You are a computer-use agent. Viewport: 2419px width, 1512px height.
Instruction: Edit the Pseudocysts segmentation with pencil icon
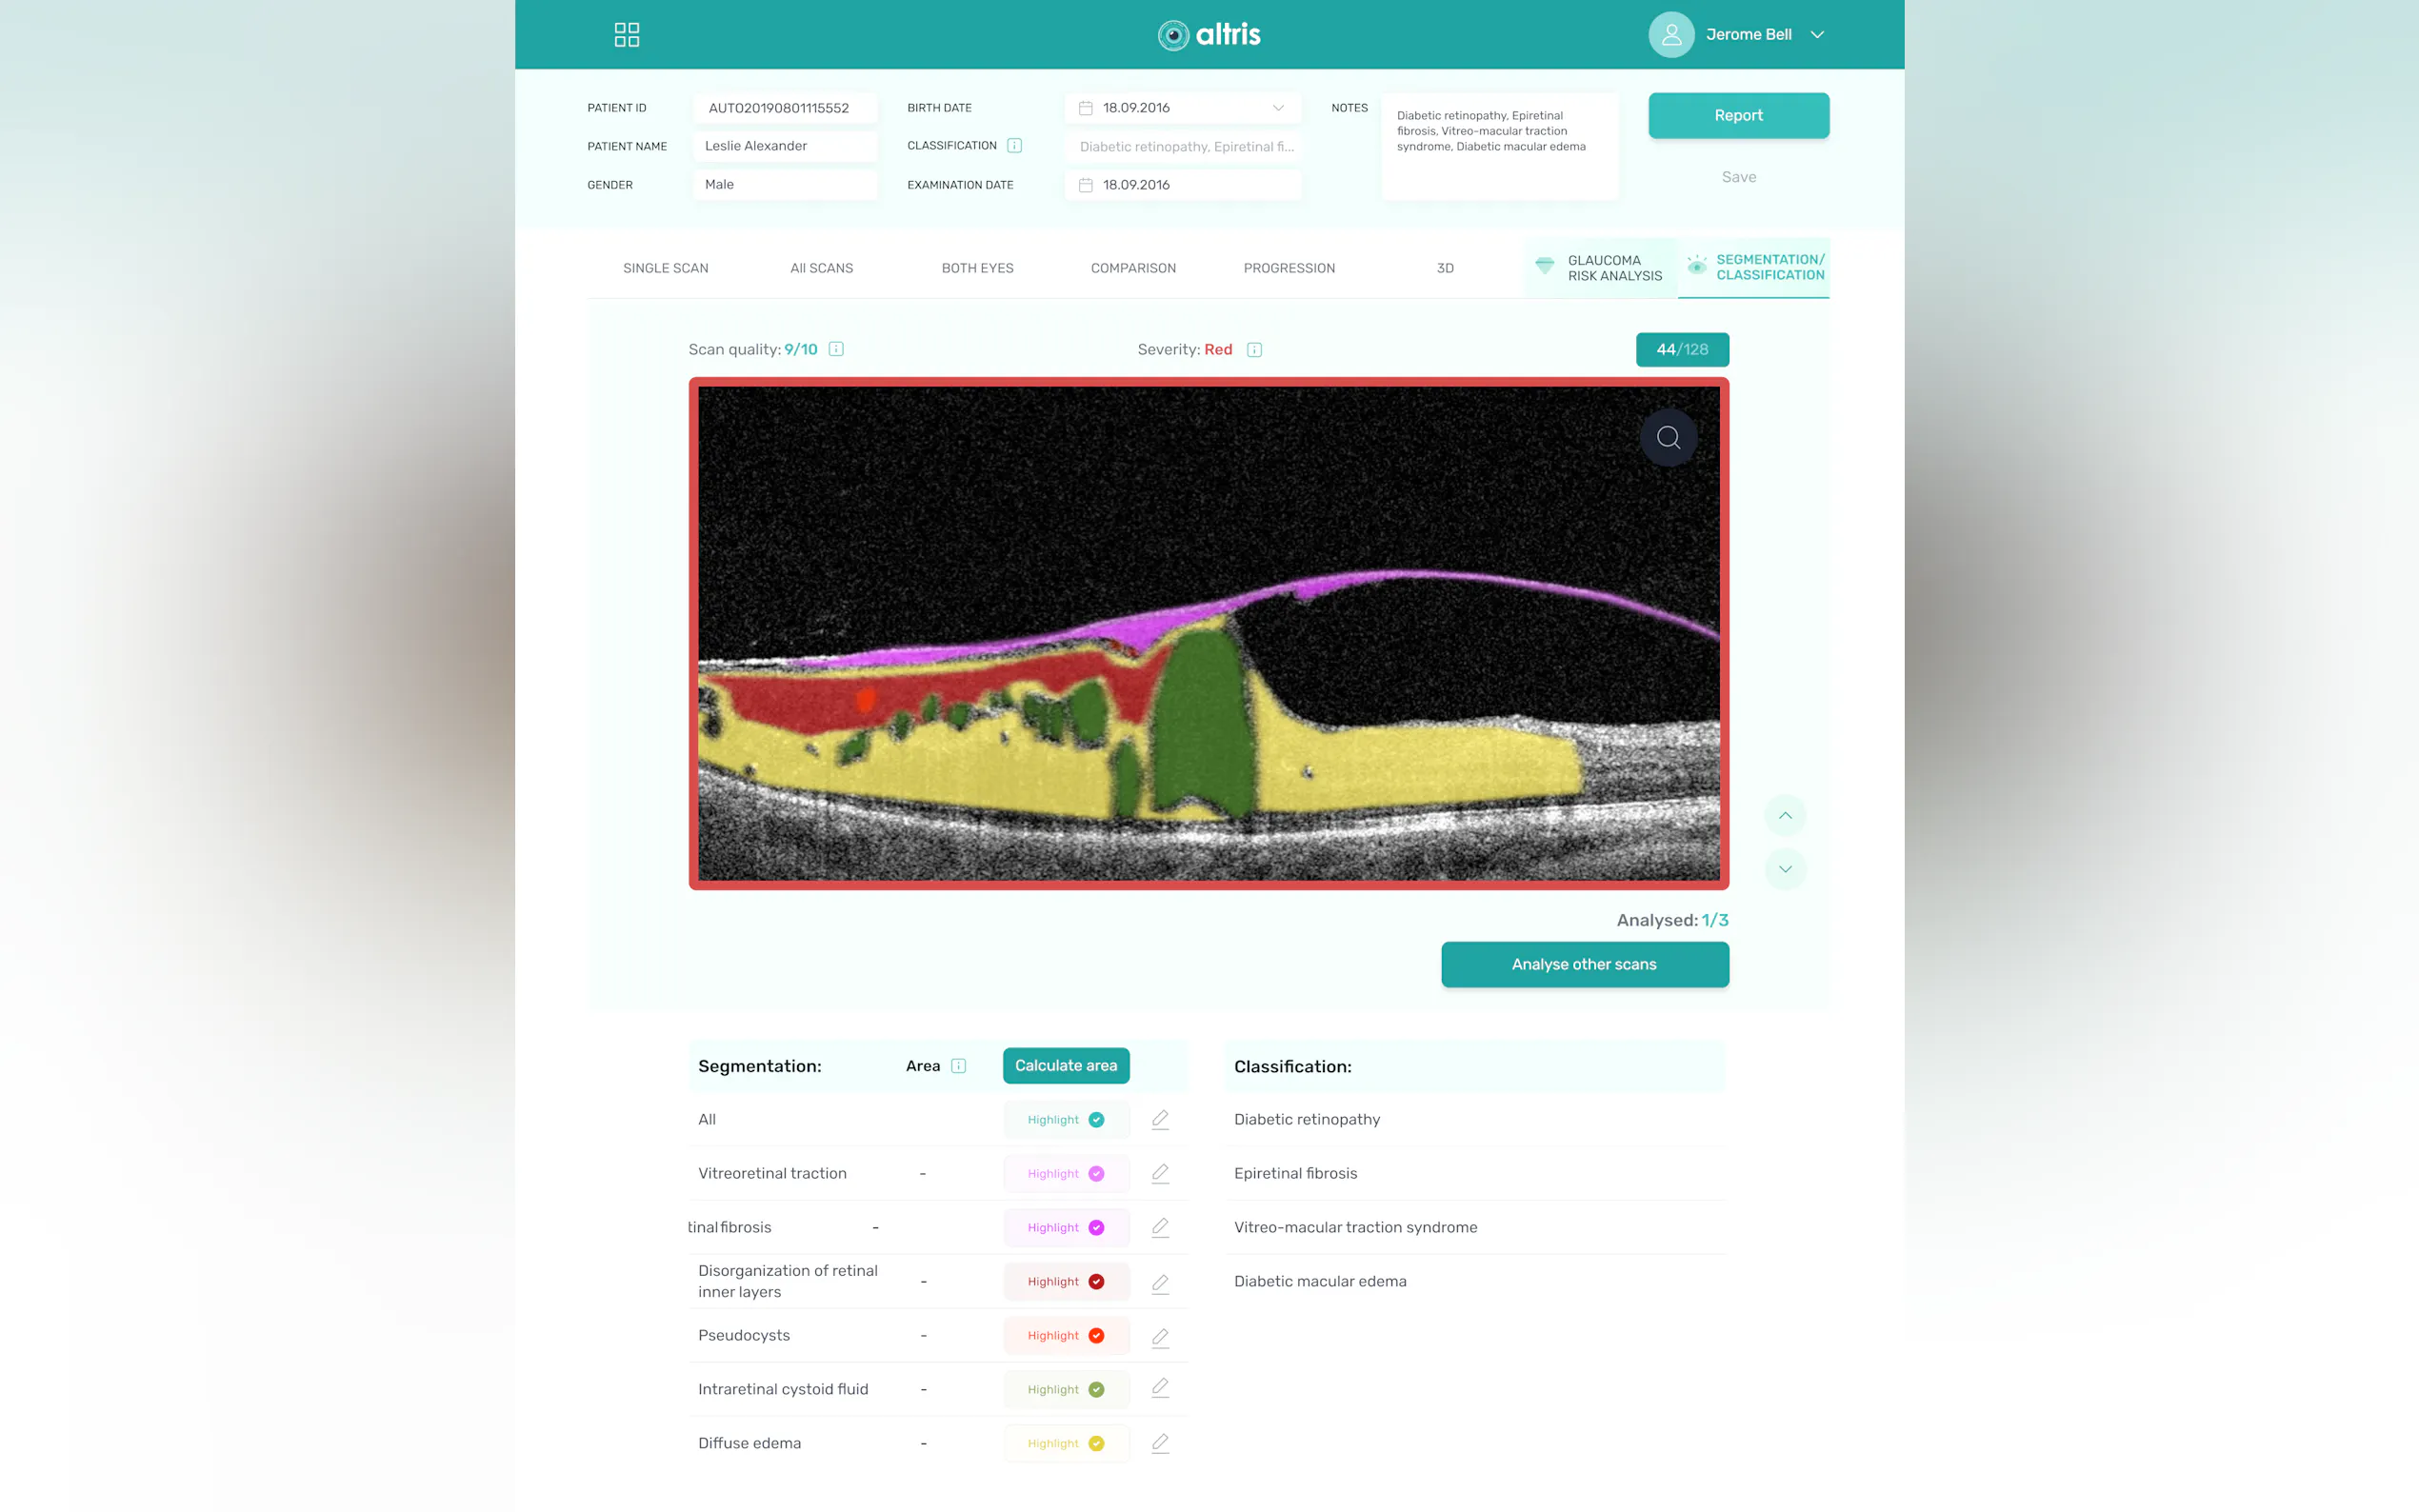[x=1160, y=1336]
